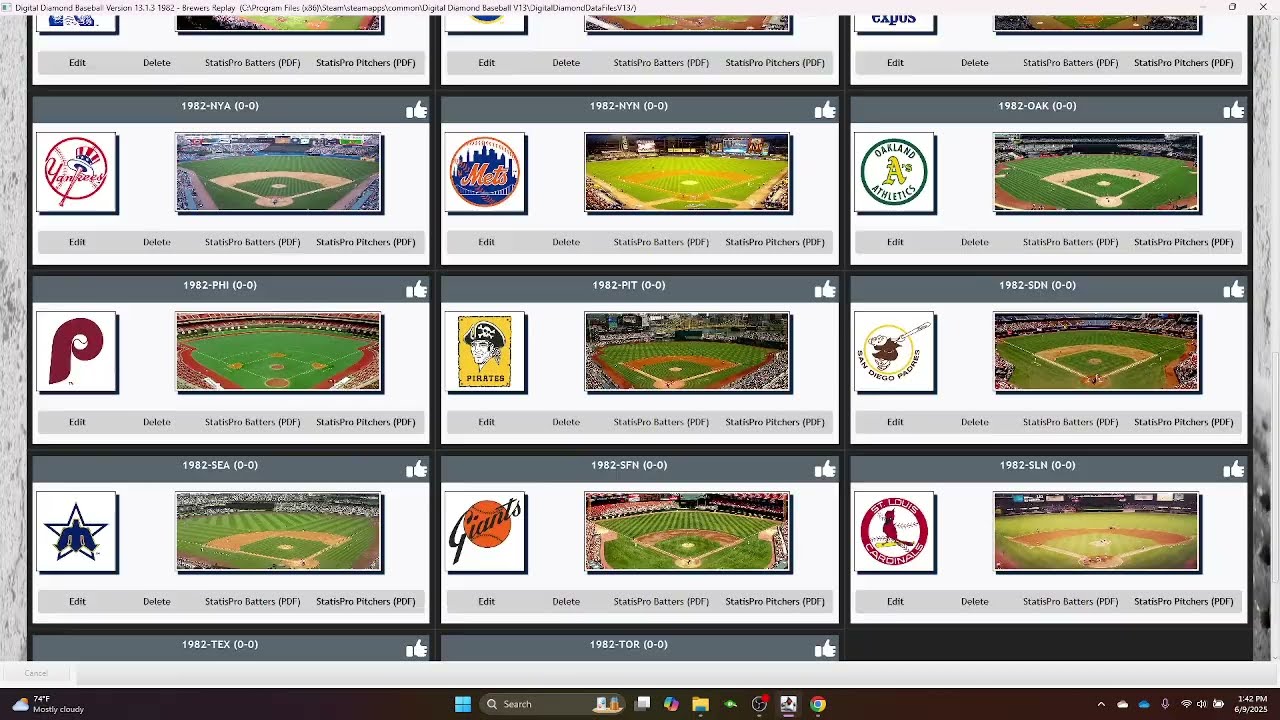The image size is (1280, 720).
Task: Open the taskbar clock and date
Action: (x=1252, y=704)
